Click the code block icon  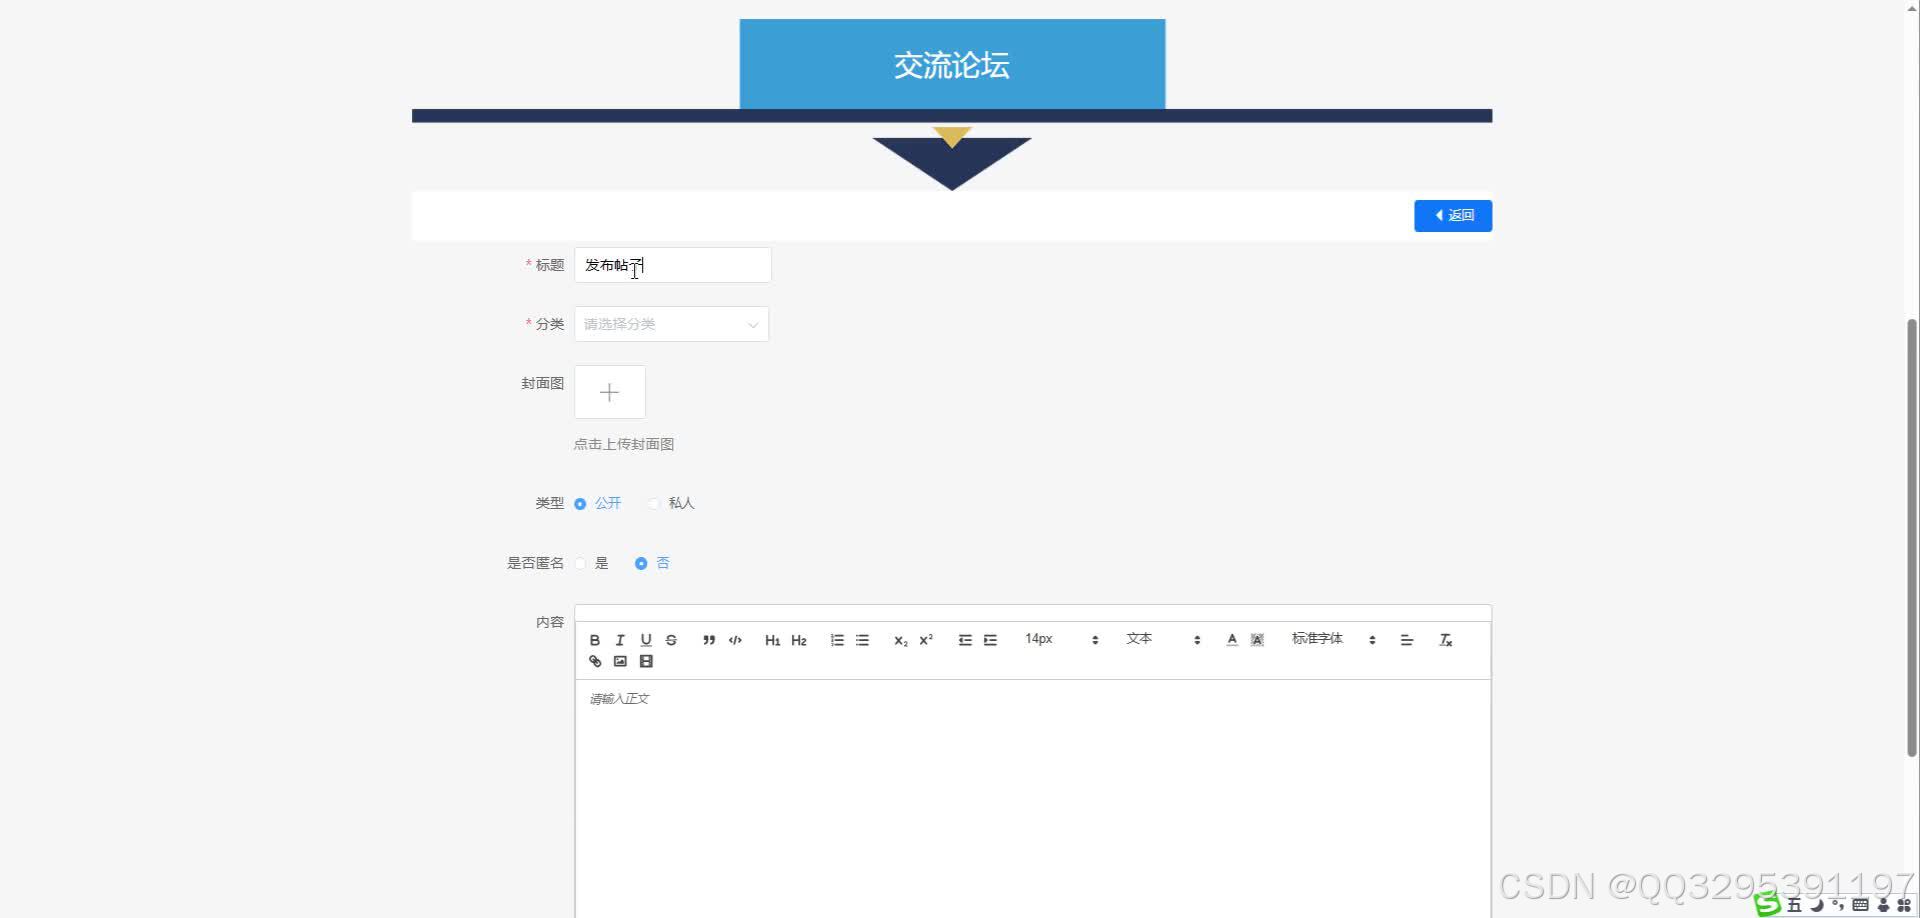coord(735,639)
